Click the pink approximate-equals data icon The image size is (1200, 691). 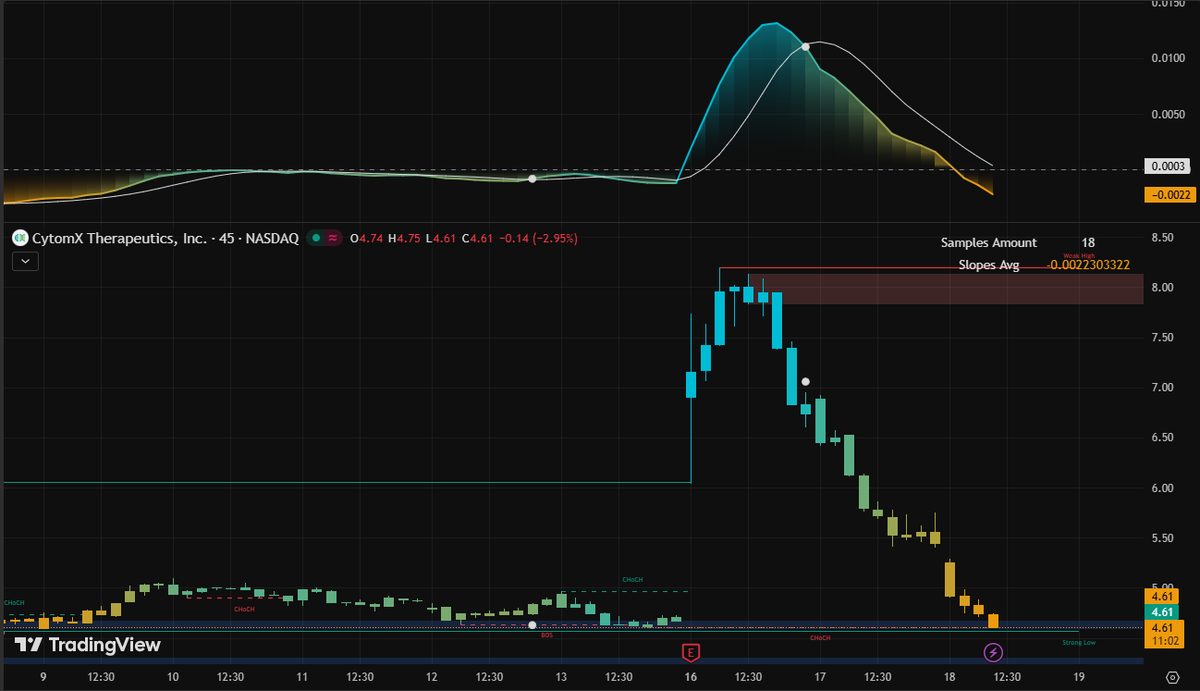pyautogui.click(x=333, y=239)
